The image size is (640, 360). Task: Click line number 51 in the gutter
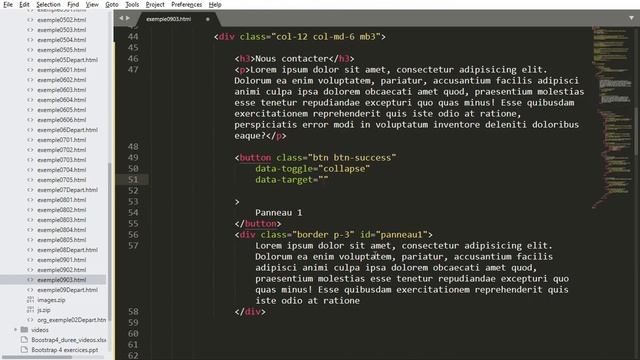pyautogui.click(x=133, y=180)
